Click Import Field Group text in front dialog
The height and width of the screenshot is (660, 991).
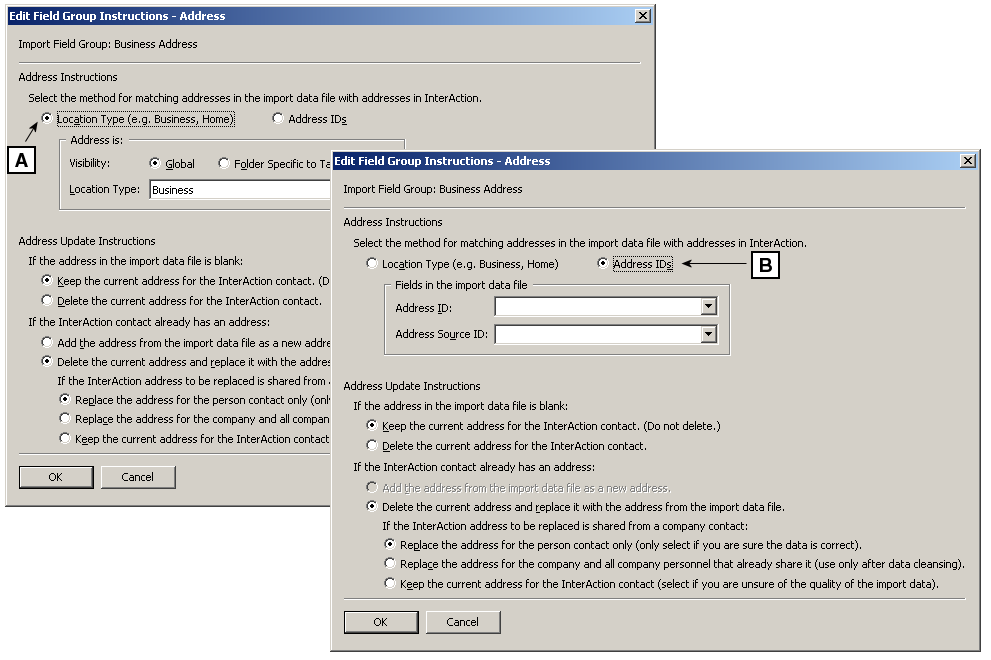point(433,189)
